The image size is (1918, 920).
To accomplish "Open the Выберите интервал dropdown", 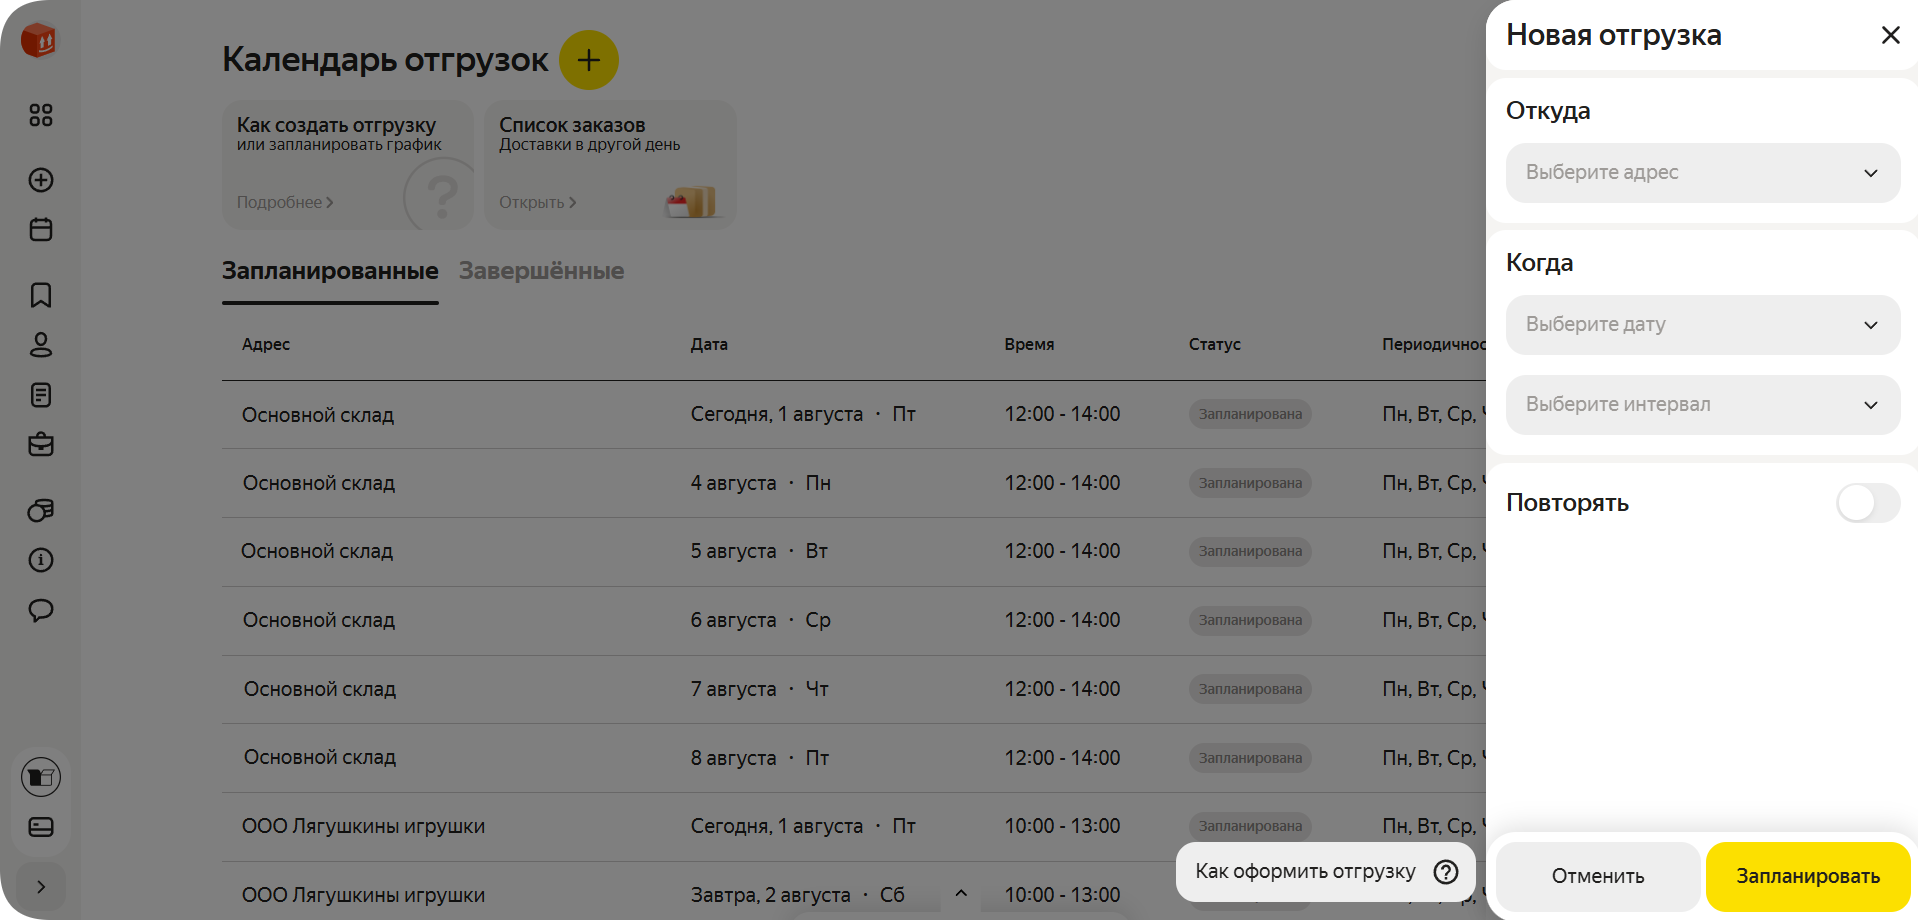I will pos(1702,405).
